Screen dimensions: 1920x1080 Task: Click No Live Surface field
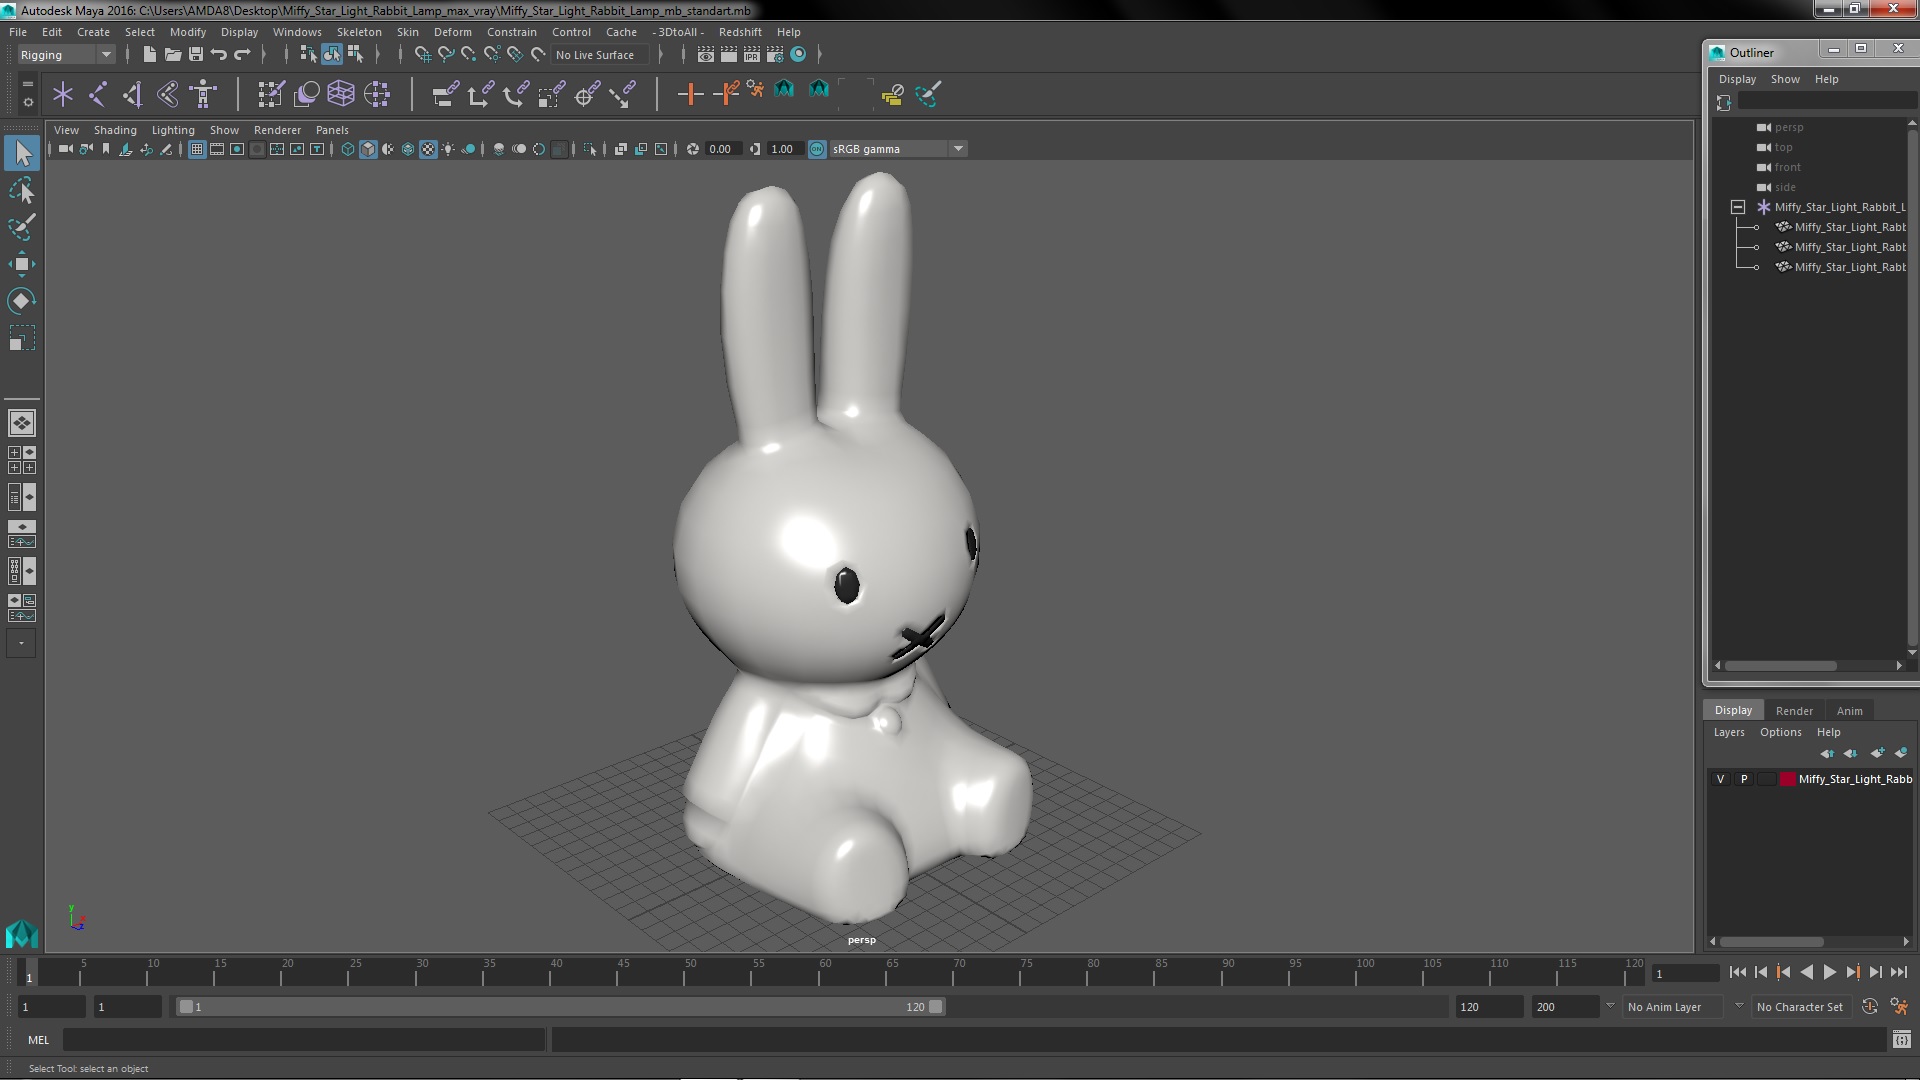[600, 55]
